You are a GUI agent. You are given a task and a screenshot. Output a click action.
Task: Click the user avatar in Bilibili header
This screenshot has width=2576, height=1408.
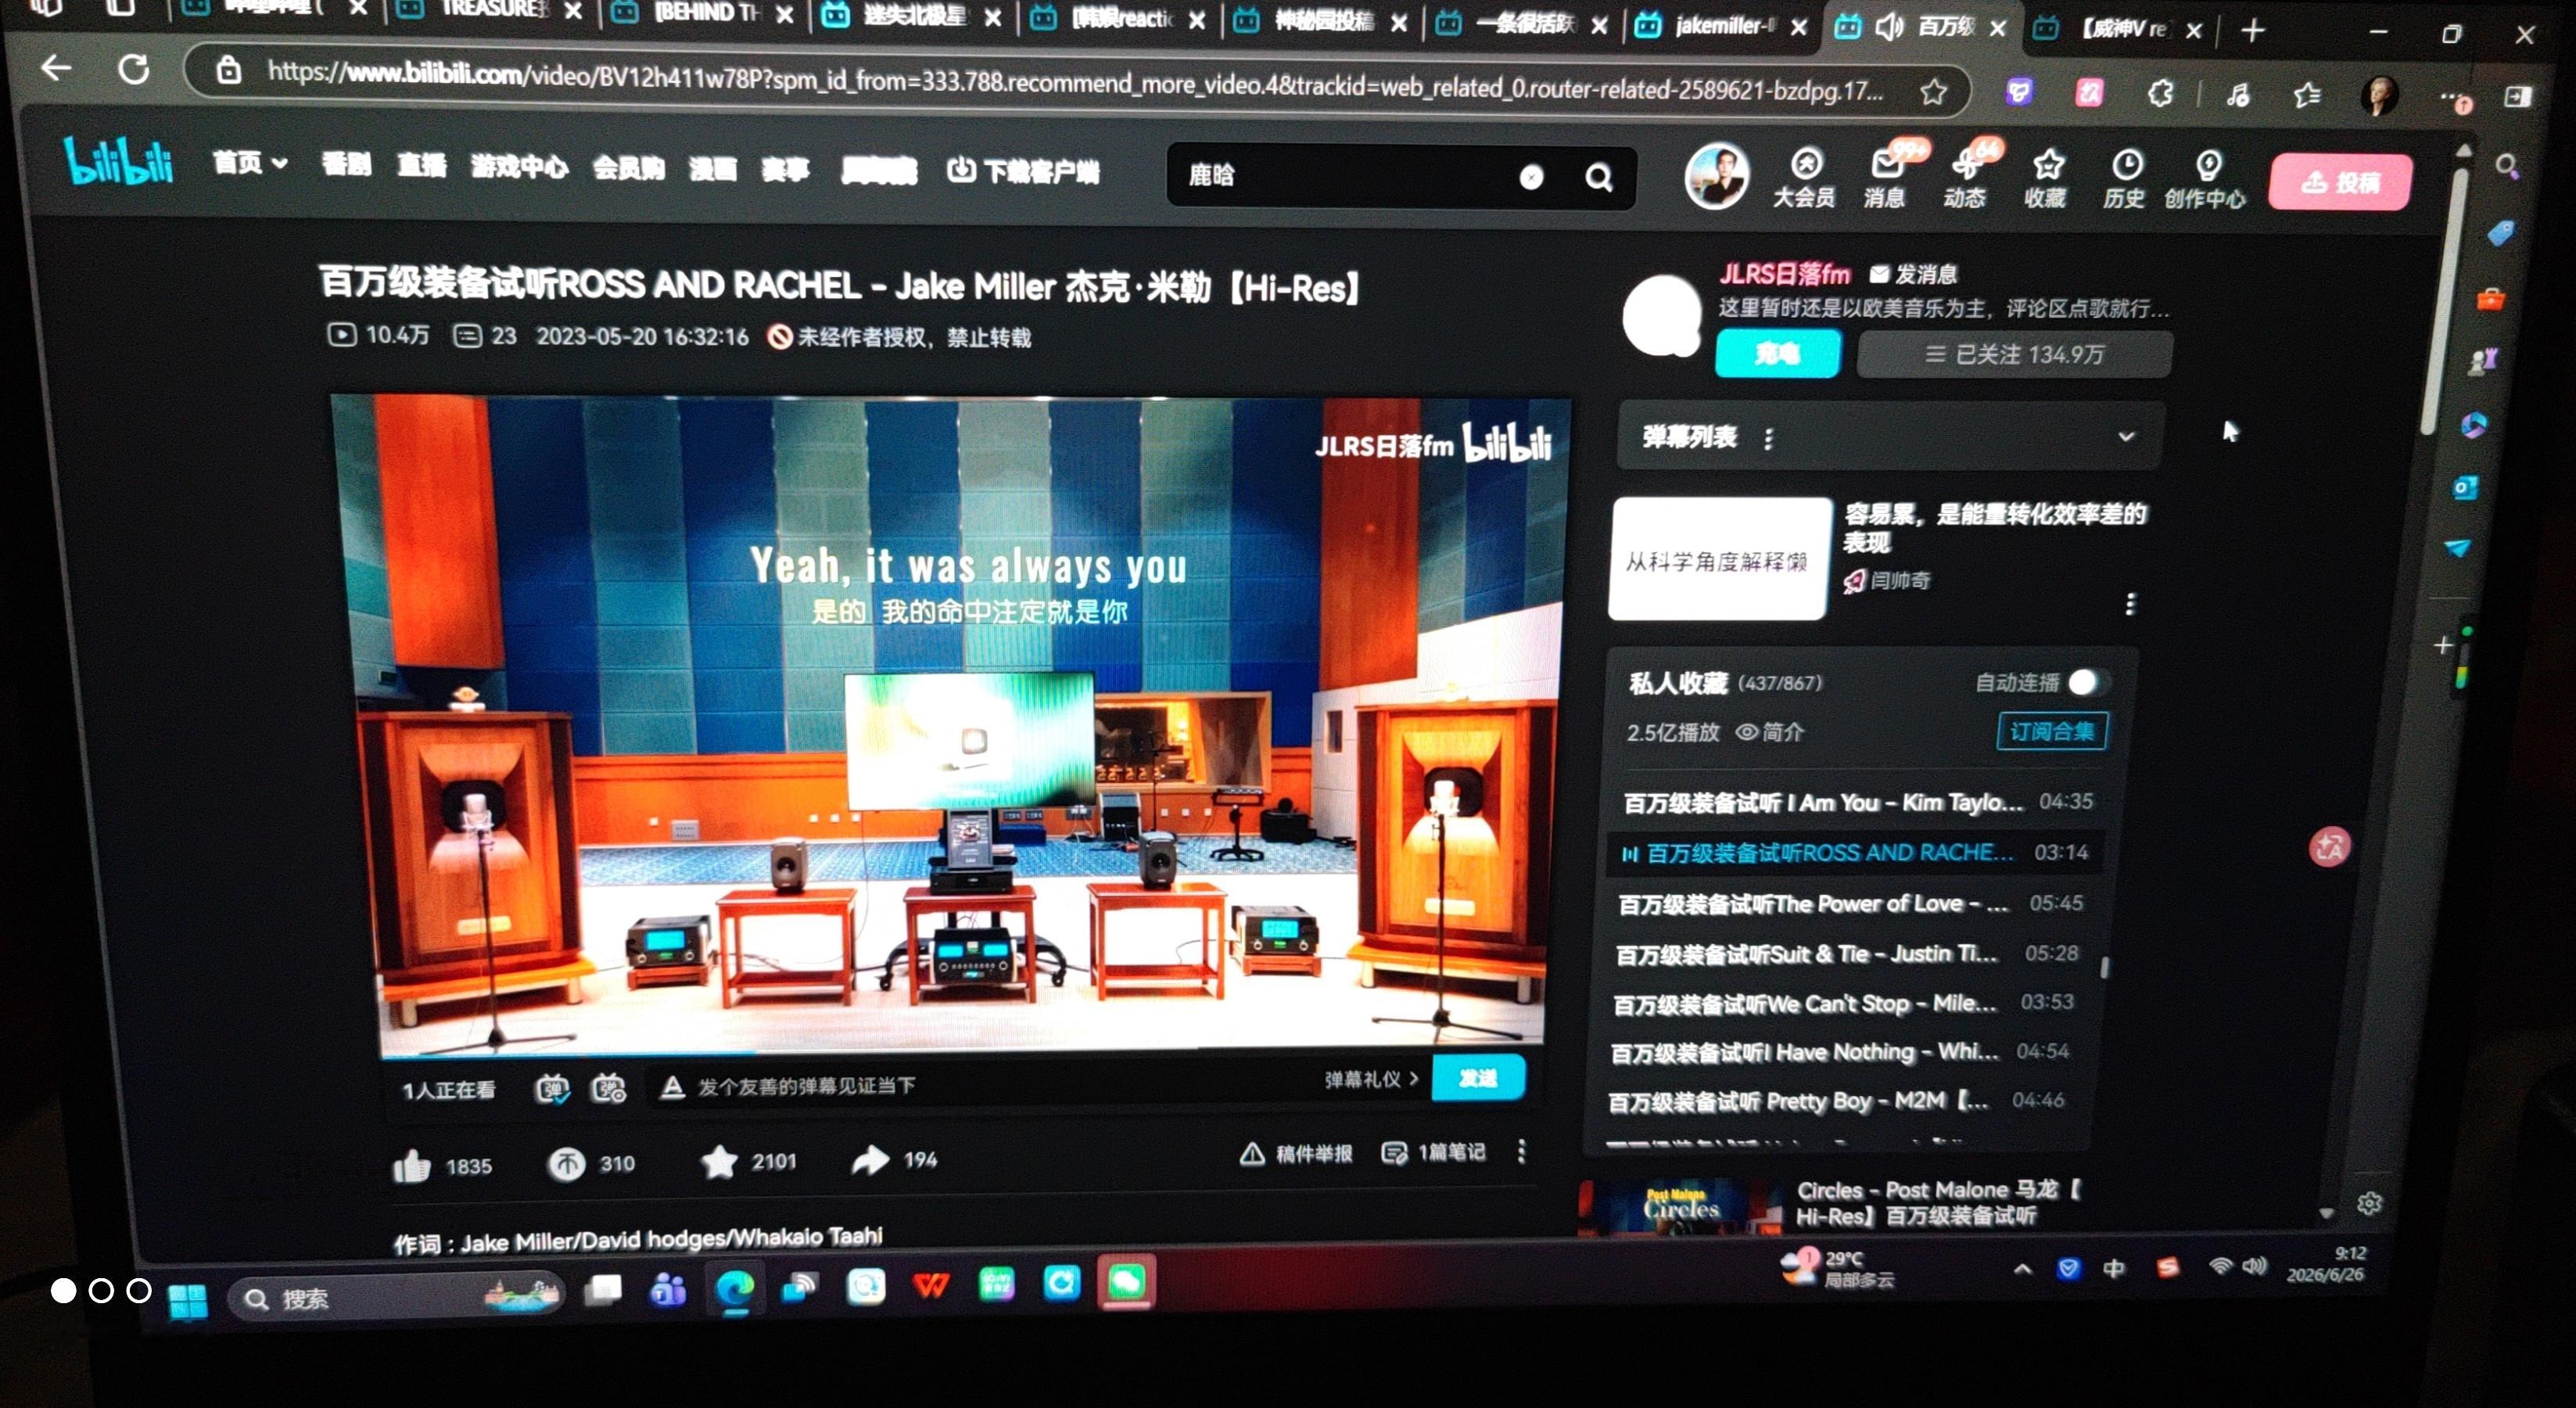(1717, 176)
